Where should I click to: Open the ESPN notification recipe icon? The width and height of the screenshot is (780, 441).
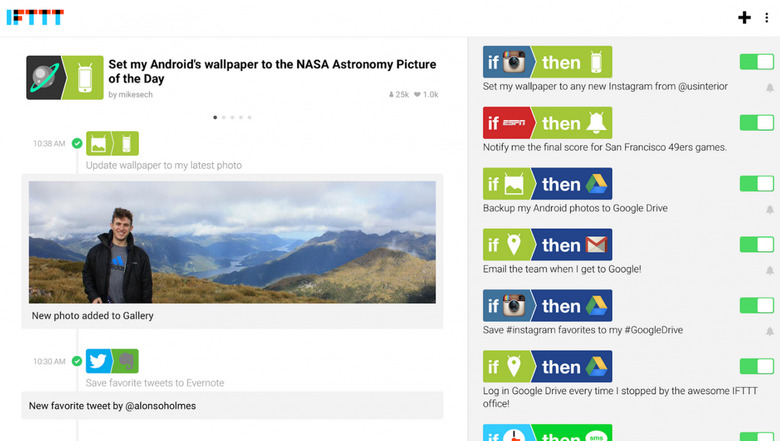coord(547,123)
